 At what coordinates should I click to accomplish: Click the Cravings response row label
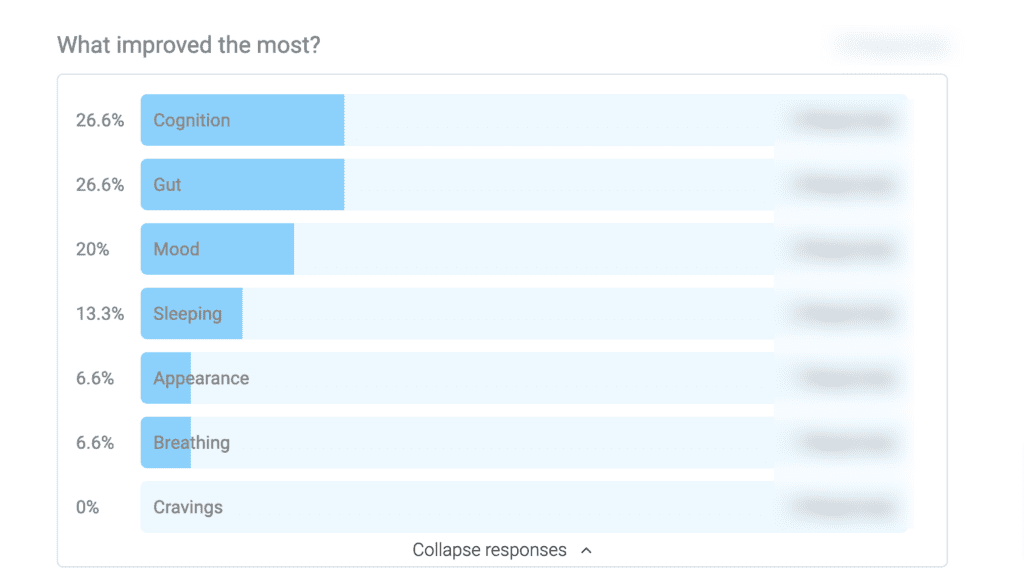click(188, 507)
